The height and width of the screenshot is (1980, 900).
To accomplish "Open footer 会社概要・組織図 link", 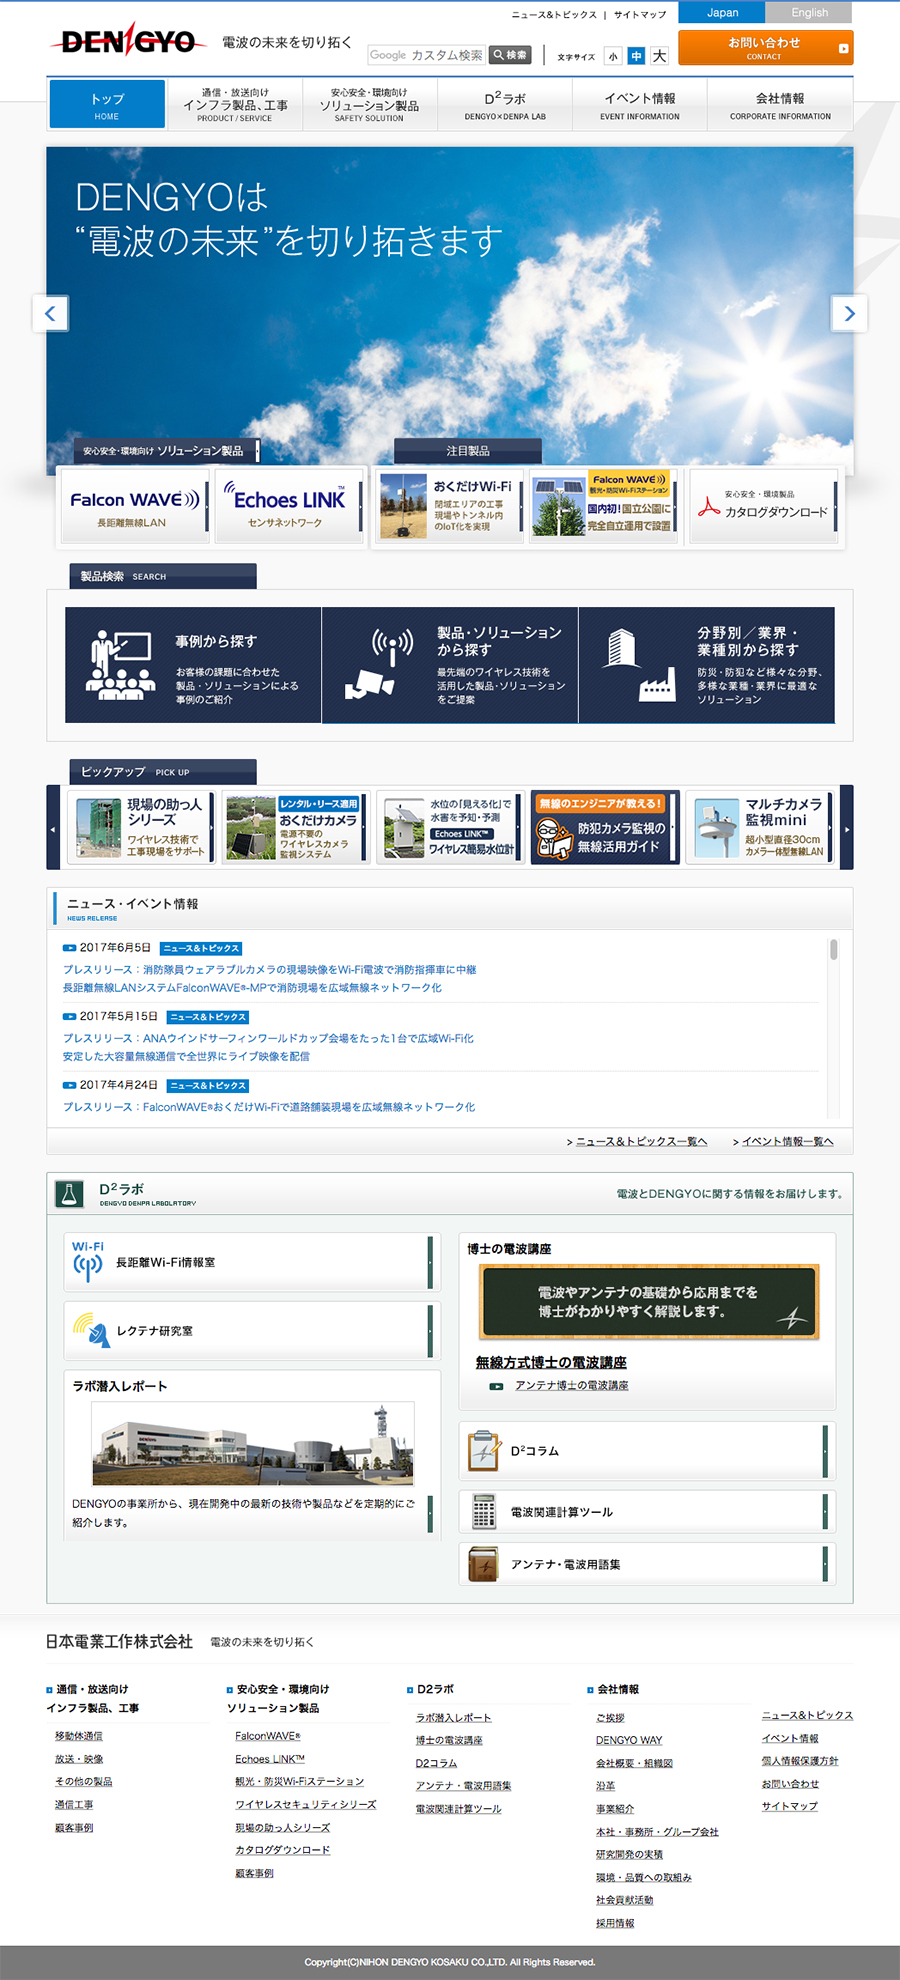I will click(x=634, y=1763).
